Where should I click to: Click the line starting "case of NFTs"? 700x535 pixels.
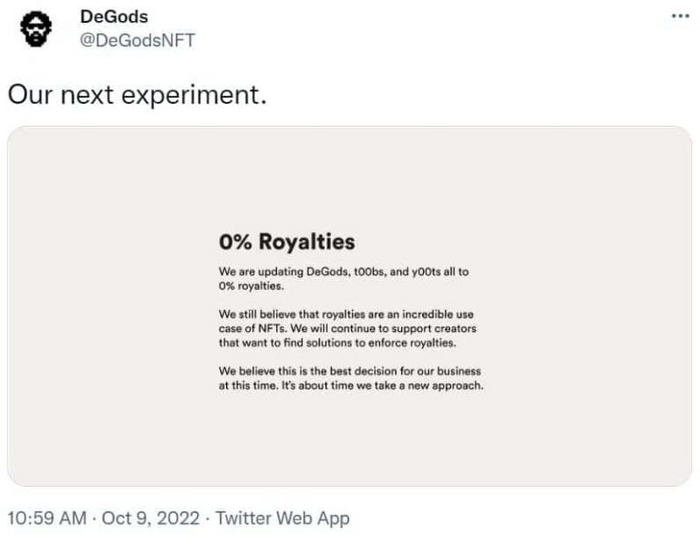click(347, 328)
